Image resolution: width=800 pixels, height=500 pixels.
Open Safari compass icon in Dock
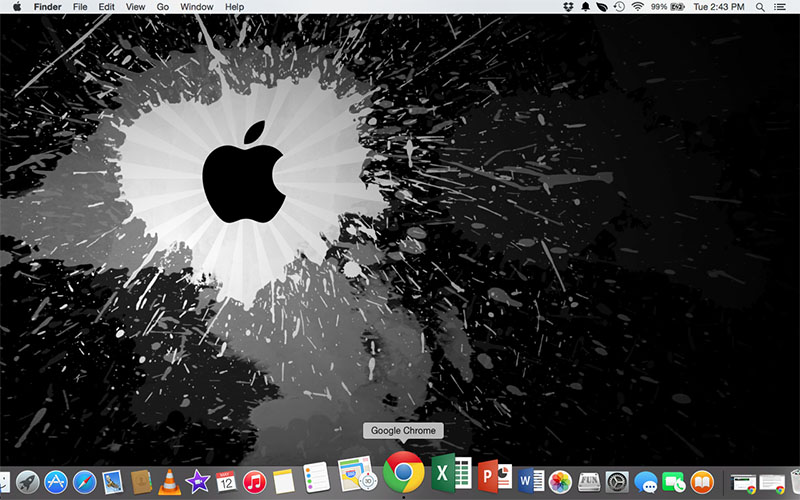click(x=84, y=482)
